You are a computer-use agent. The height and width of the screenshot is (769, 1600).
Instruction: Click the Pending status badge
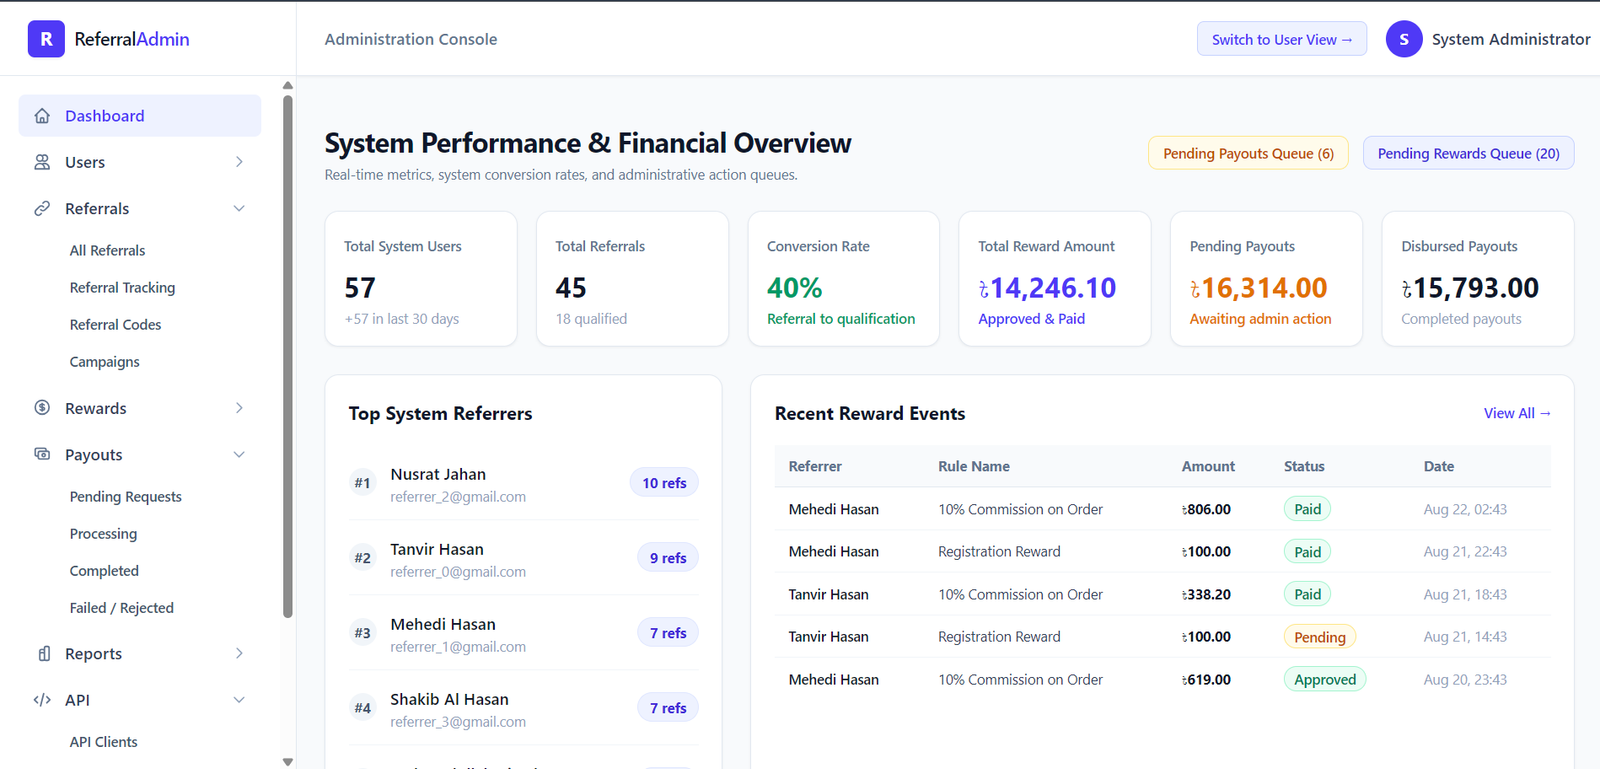[x=1320, y=637]
